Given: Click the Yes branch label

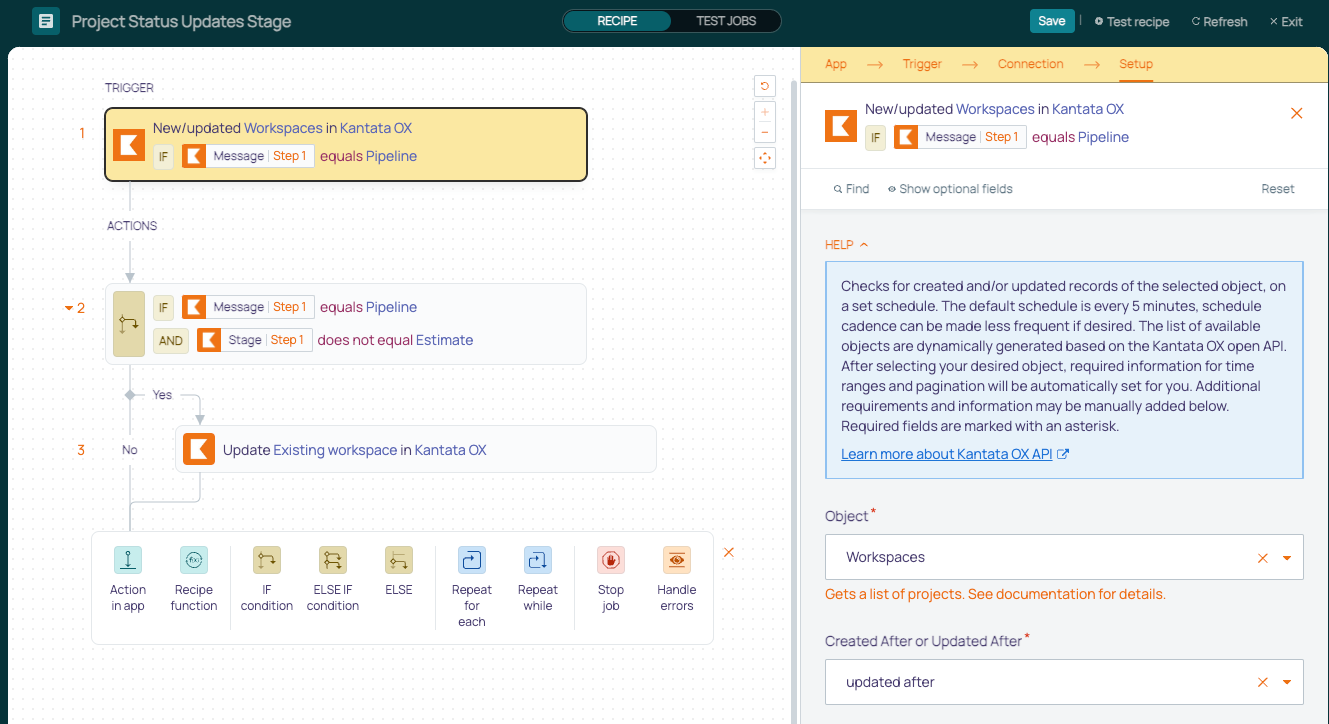Looking at the screenshot, I should [162, 395].
